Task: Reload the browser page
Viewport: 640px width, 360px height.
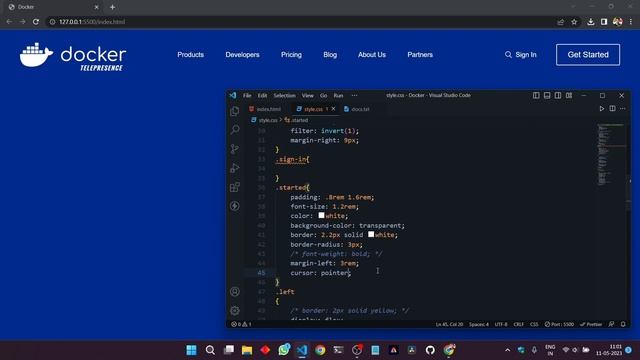Action: [36, 22]
